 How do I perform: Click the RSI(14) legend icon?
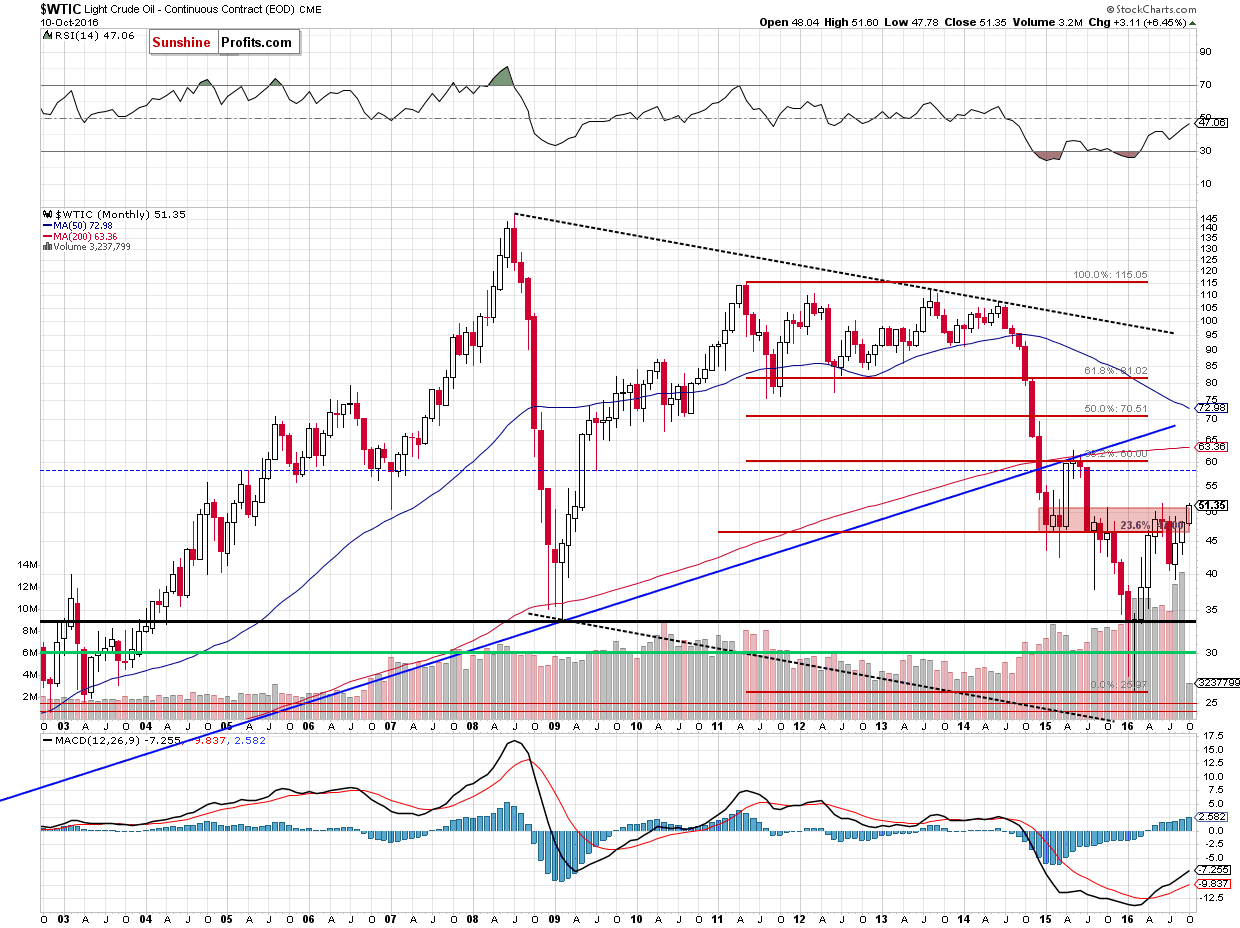click(46, 33)
